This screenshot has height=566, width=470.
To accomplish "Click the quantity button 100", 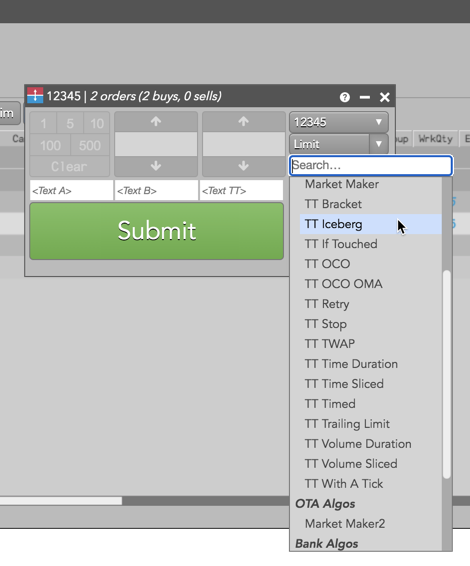I will click(50, 145).
